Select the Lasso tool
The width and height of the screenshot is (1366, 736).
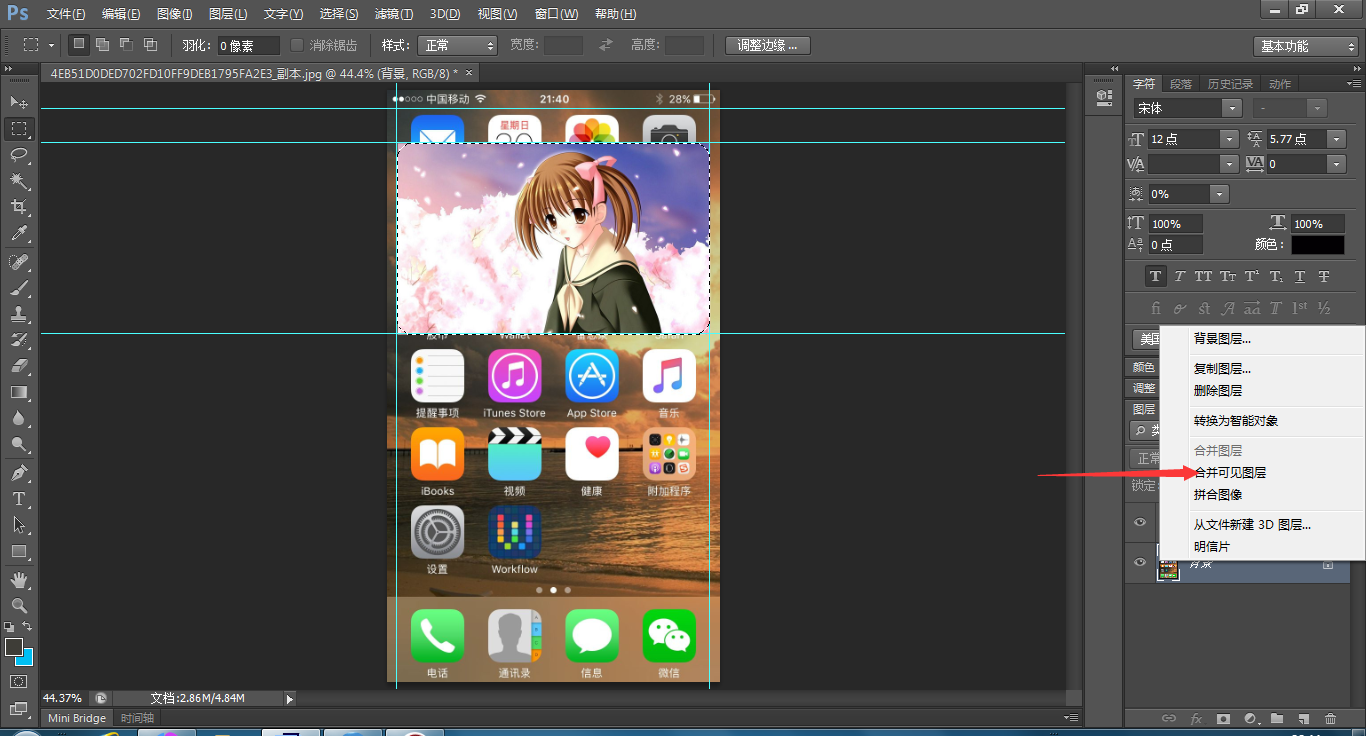(x=18, y=154)
